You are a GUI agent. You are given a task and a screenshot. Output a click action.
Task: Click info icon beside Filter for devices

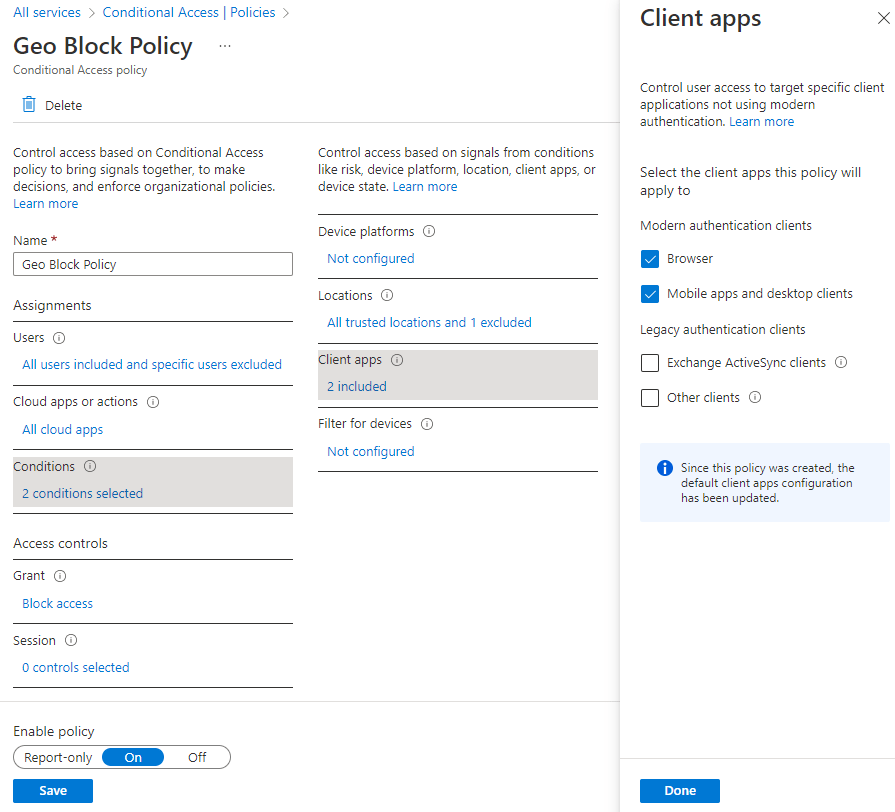[x=427, y=424]
